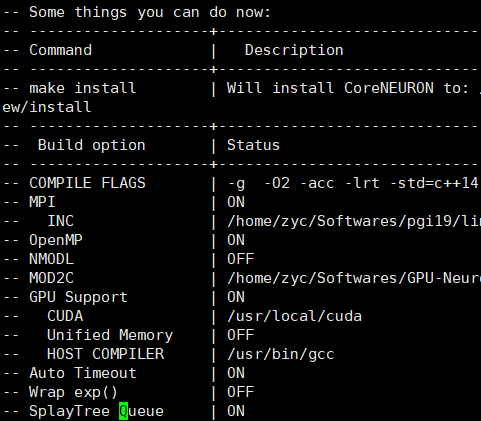Click the Wrap exp() 'OFF' status
Image resolution: width=481 pixels, height=421 pixels.
pyautogui.click(x=241, y=392)
